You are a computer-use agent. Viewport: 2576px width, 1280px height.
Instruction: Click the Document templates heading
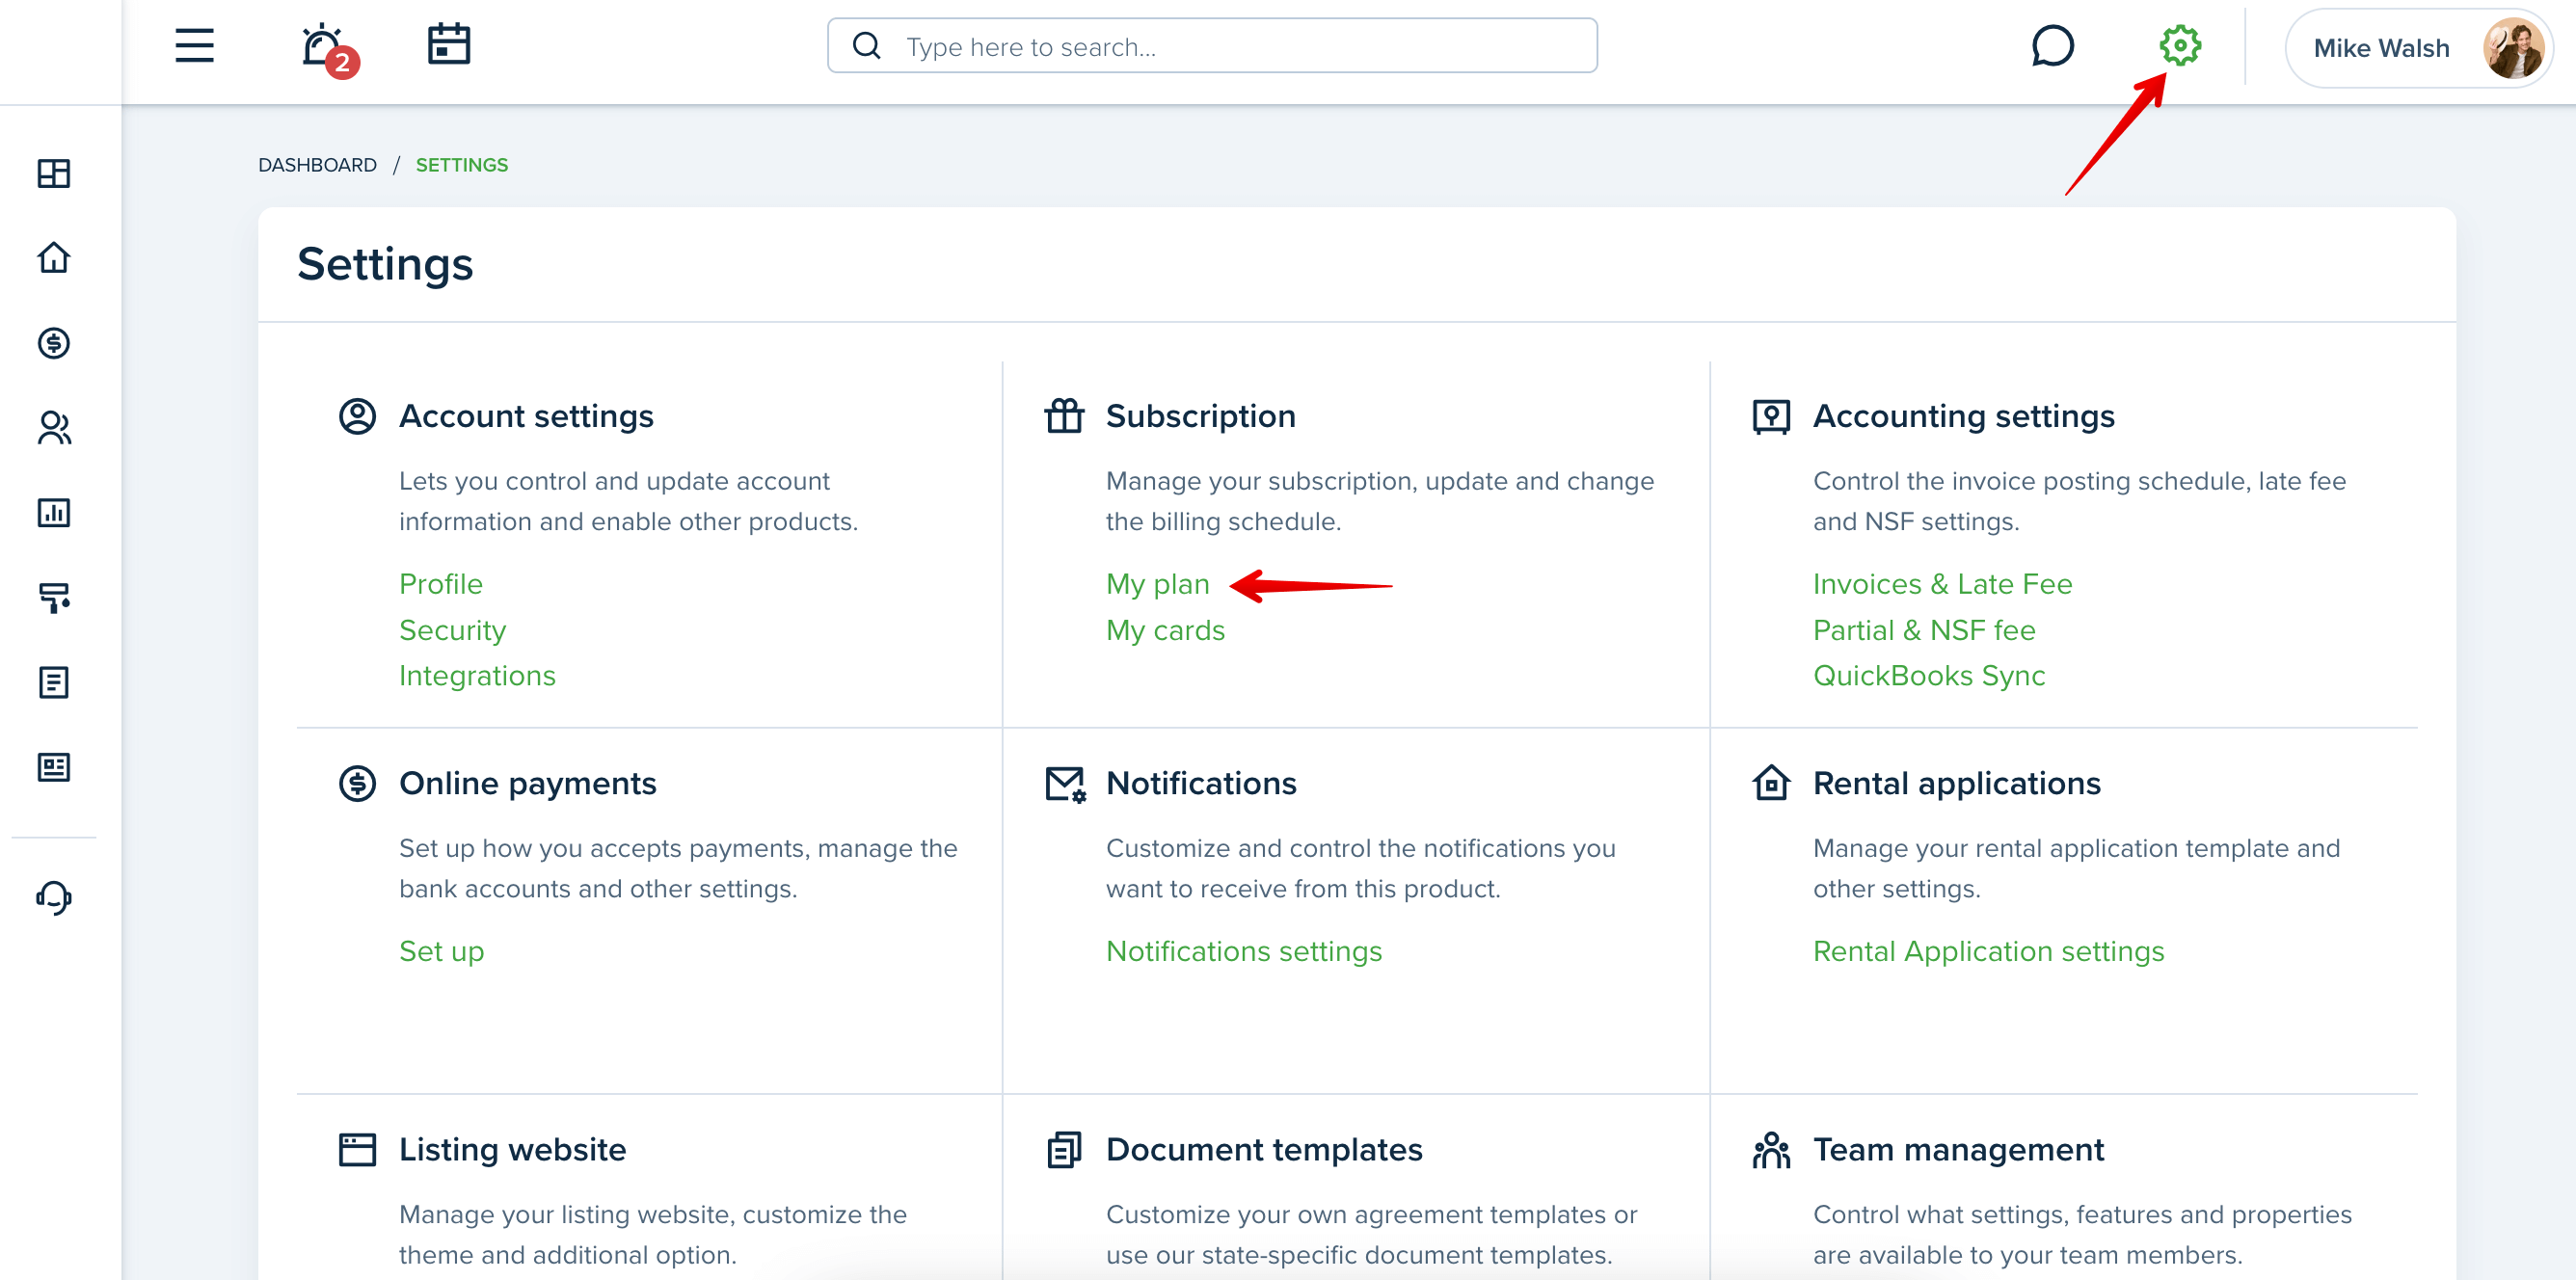pyautogui.click(x=1264, y=1150)
